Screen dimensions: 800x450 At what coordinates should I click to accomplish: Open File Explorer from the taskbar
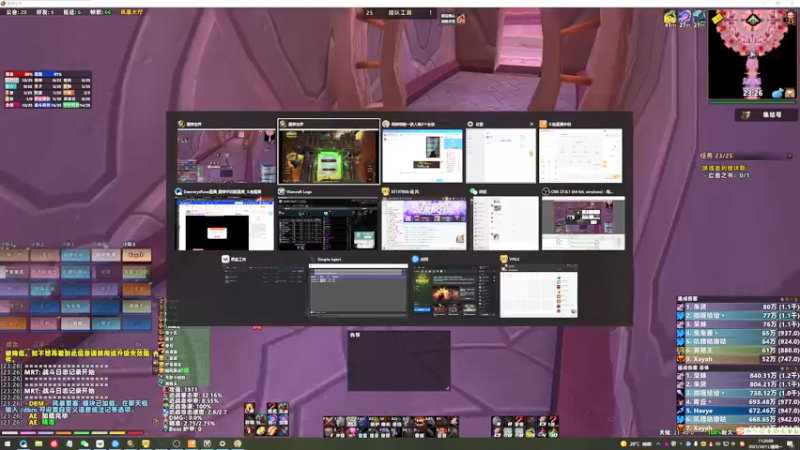pos(38,444)
